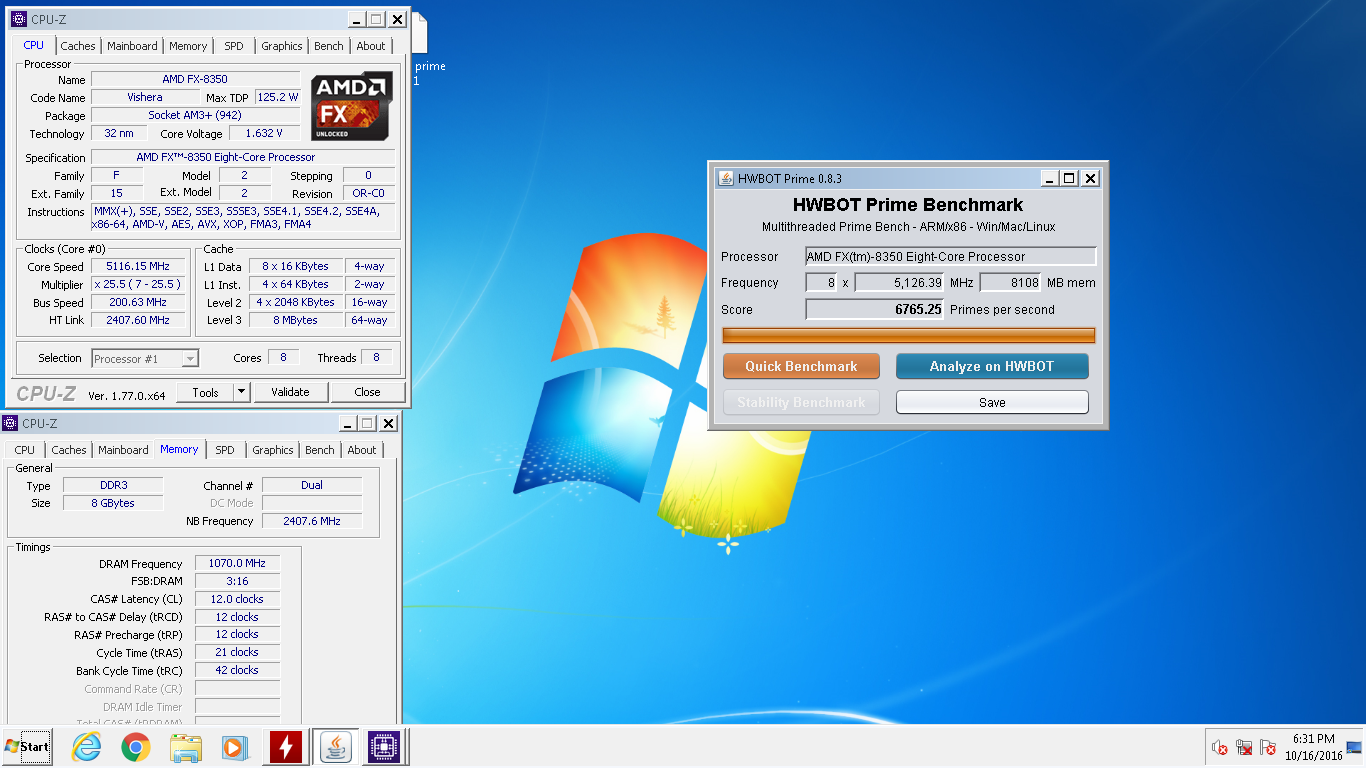Image resolution: width=1366 pixels, height=768 pixels.
Task: Open About tab in lower CPU-Z window
Action: click(362, 450)
